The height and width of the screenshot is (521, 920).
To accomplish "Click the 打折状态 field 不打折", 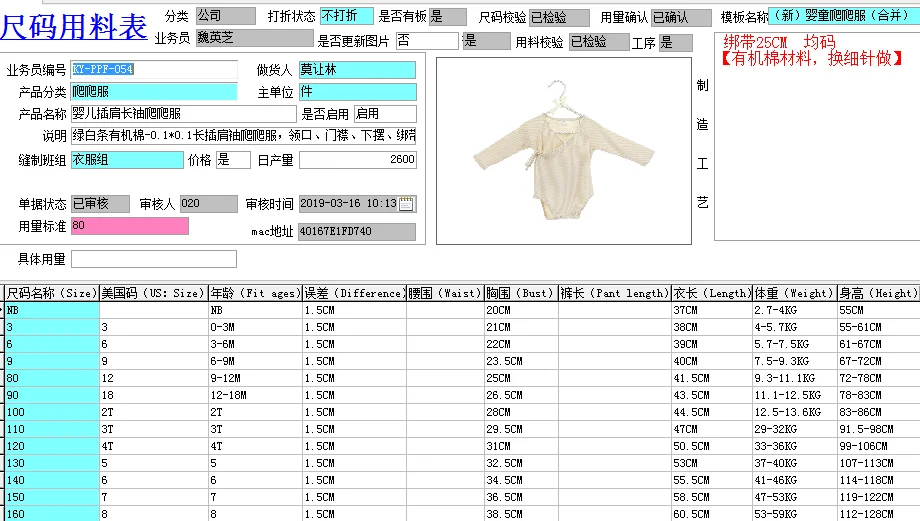I will [x=347, y=15].
